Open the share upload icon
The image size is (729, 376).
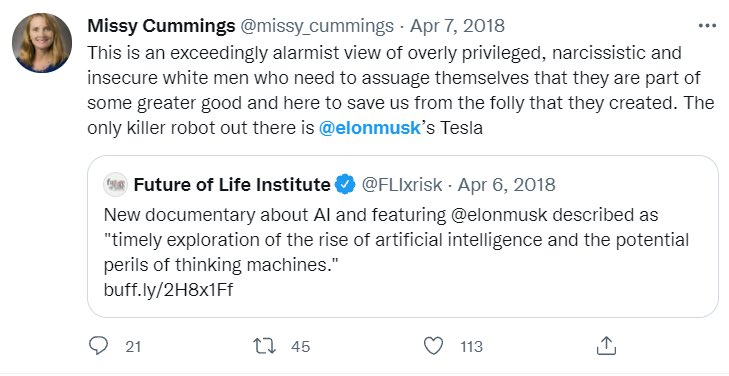pos(606,346)
